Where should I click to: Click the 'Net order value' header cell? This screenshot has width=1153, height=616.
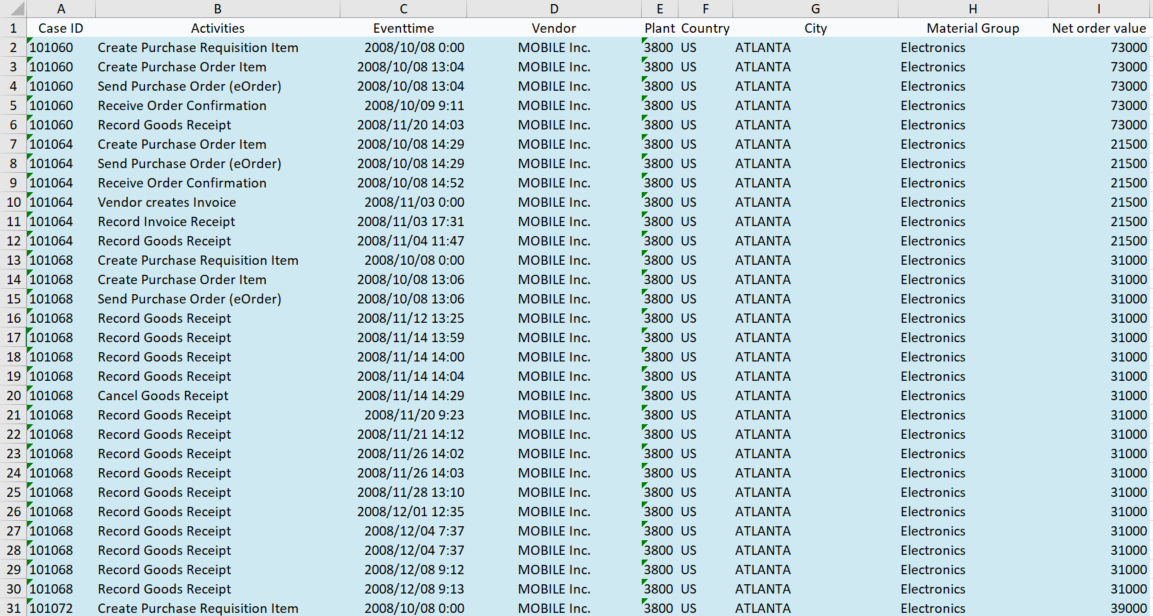(1100, 28)
